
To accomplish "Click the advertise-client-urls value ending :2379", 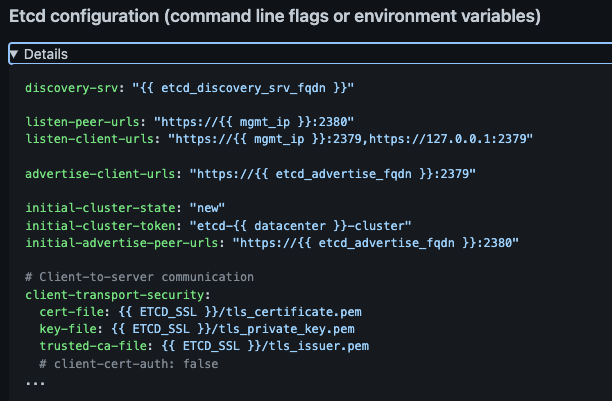I will [x=333, y=174].
